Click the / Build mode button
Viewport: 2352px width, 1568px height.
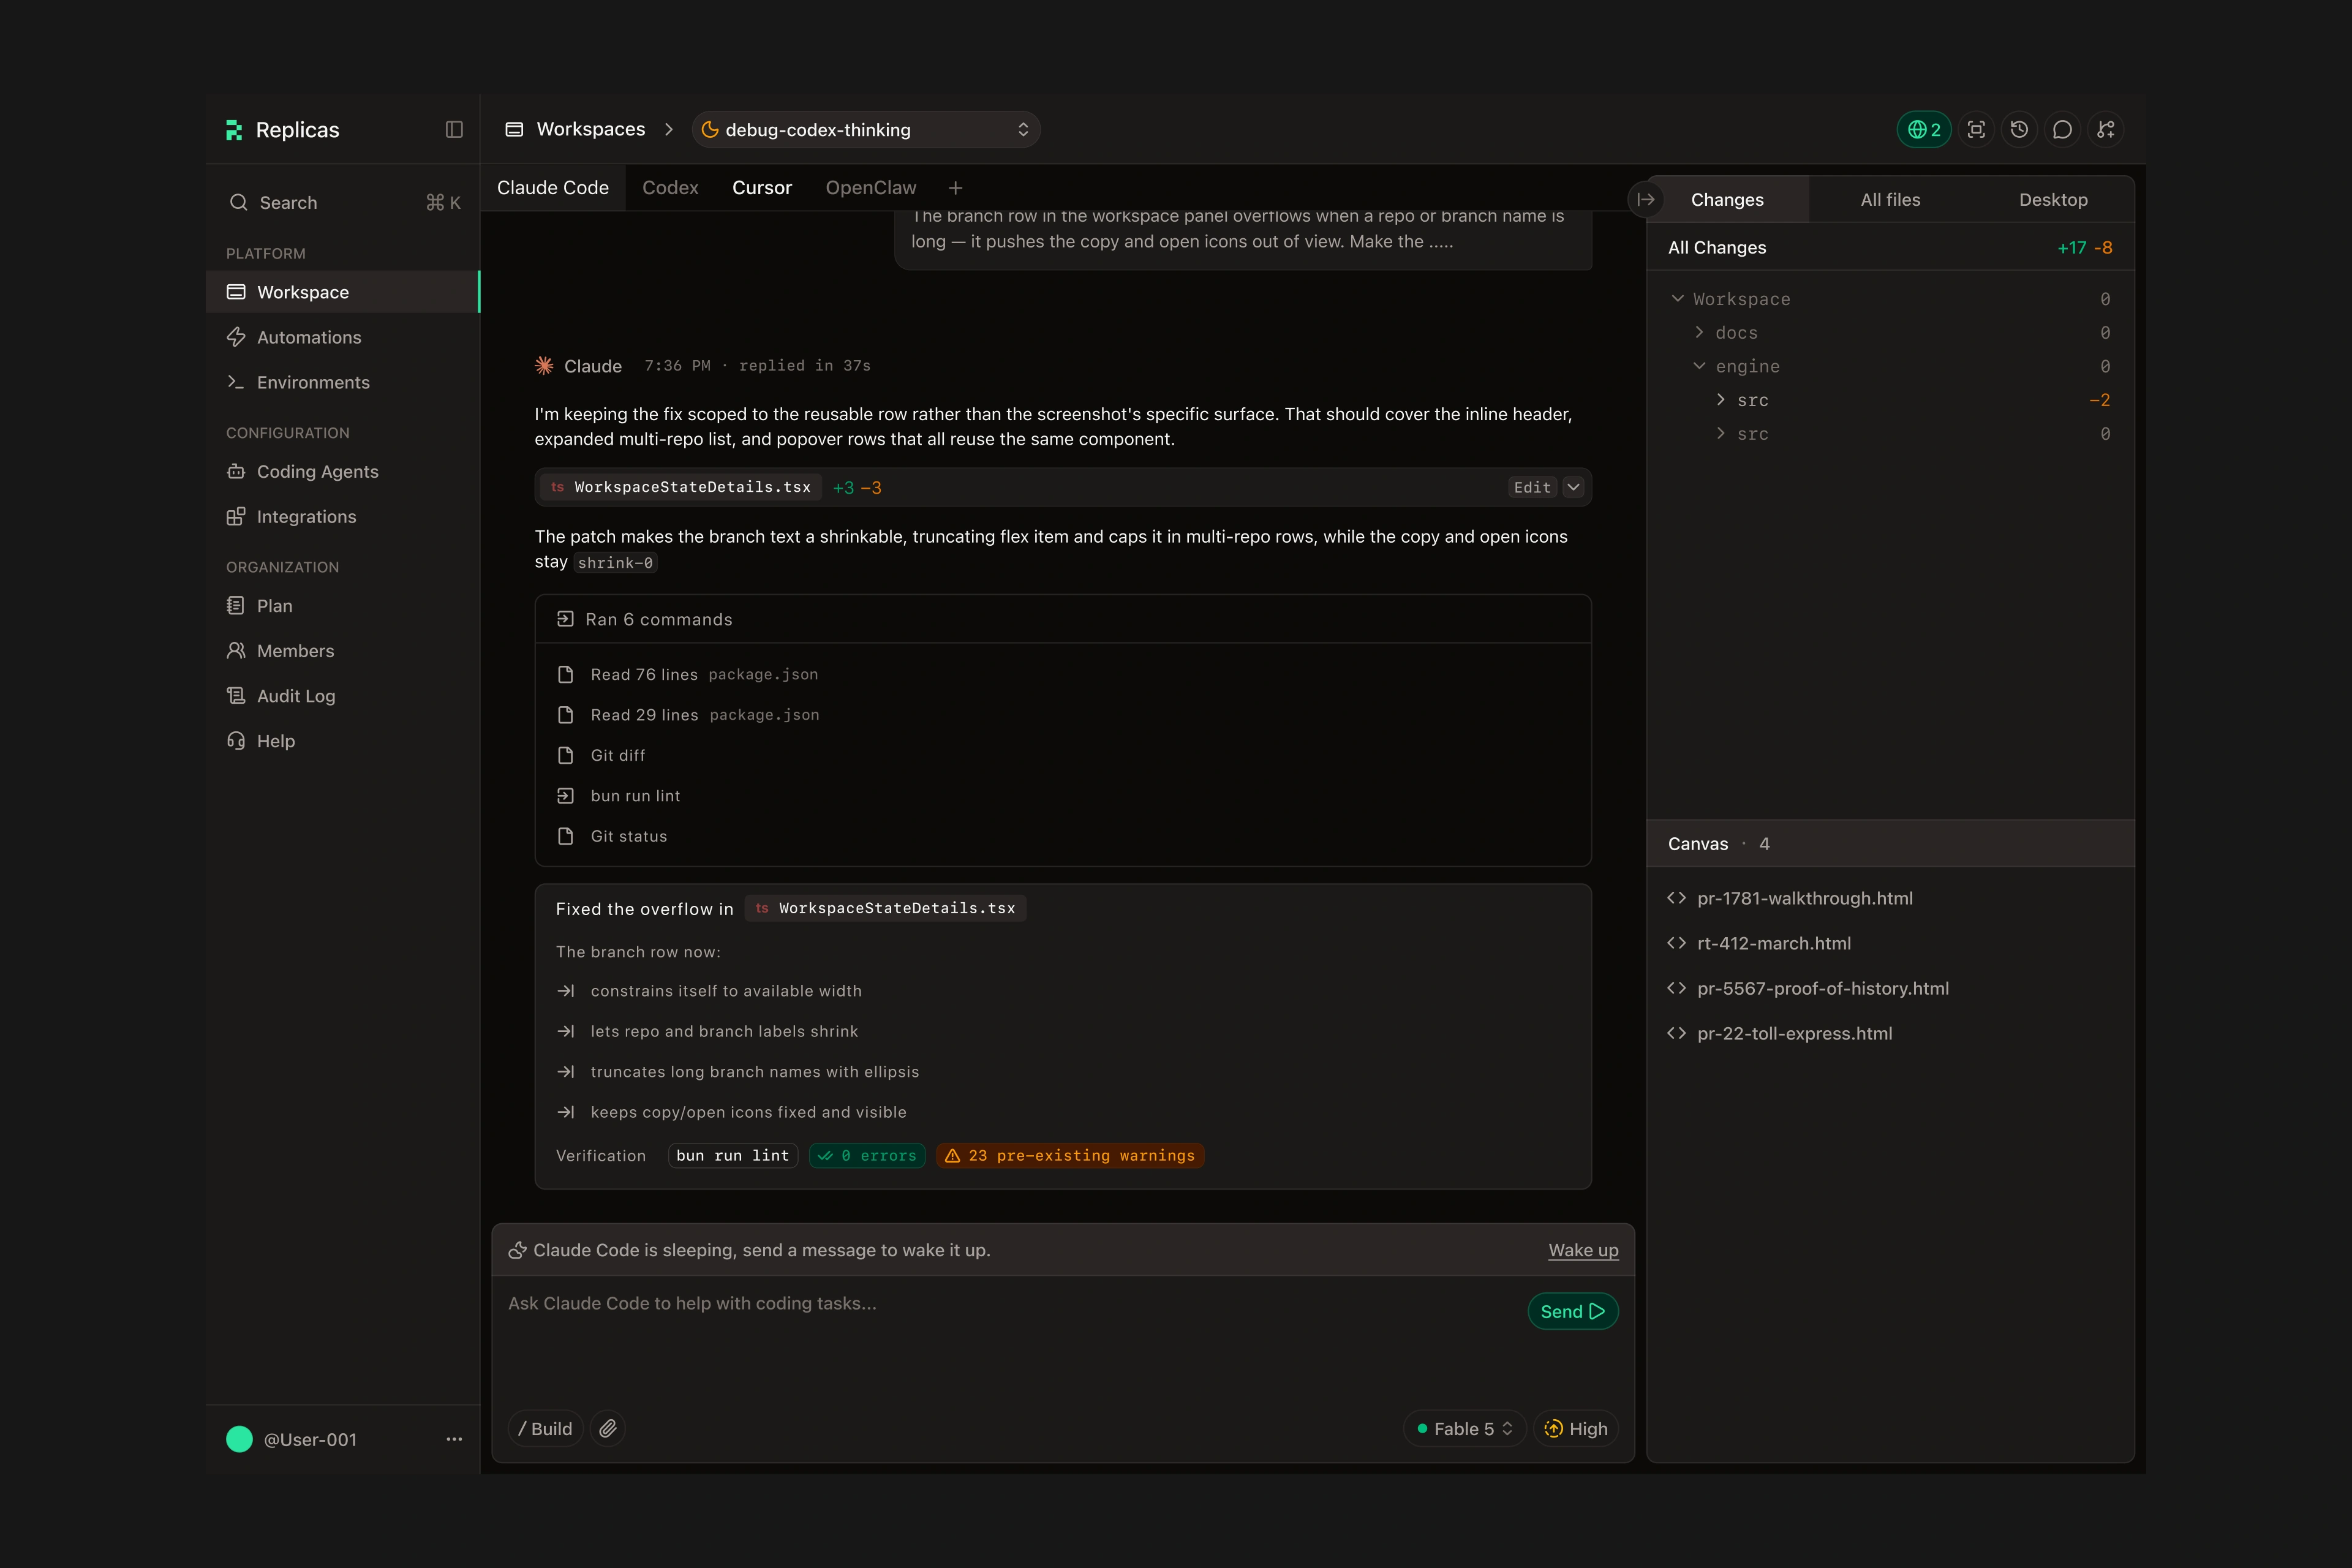click(x=546, y=1428)
